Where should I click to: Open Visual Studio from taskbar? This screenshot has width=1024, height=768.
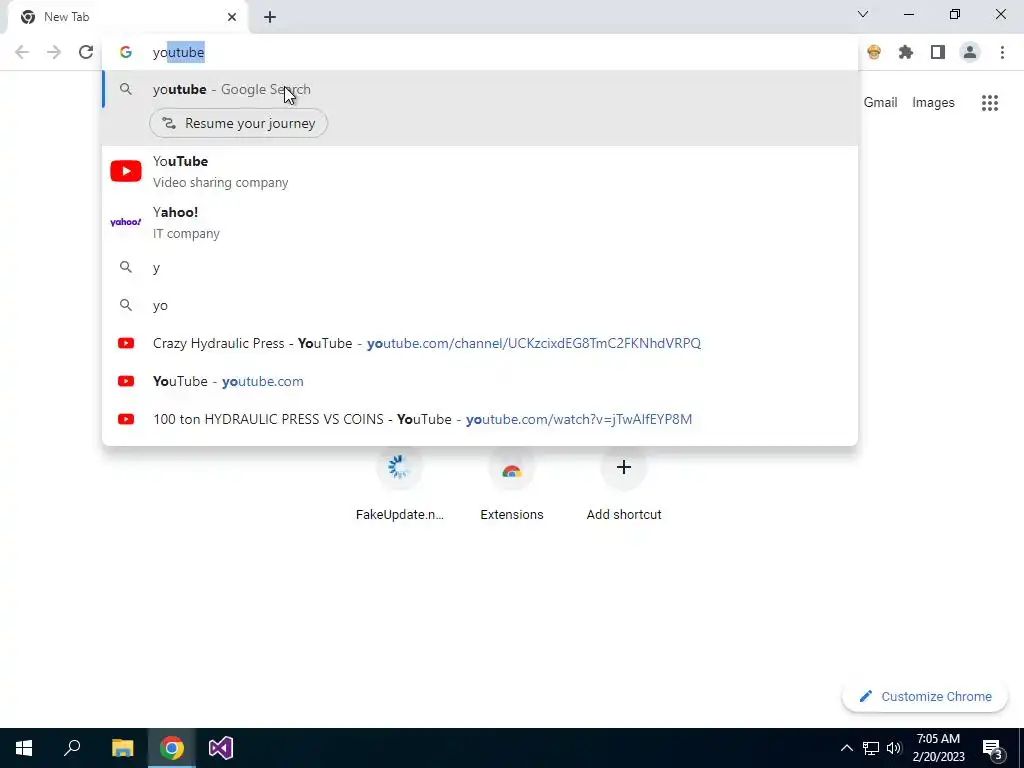pyautogui.click(x=221, y=748)
